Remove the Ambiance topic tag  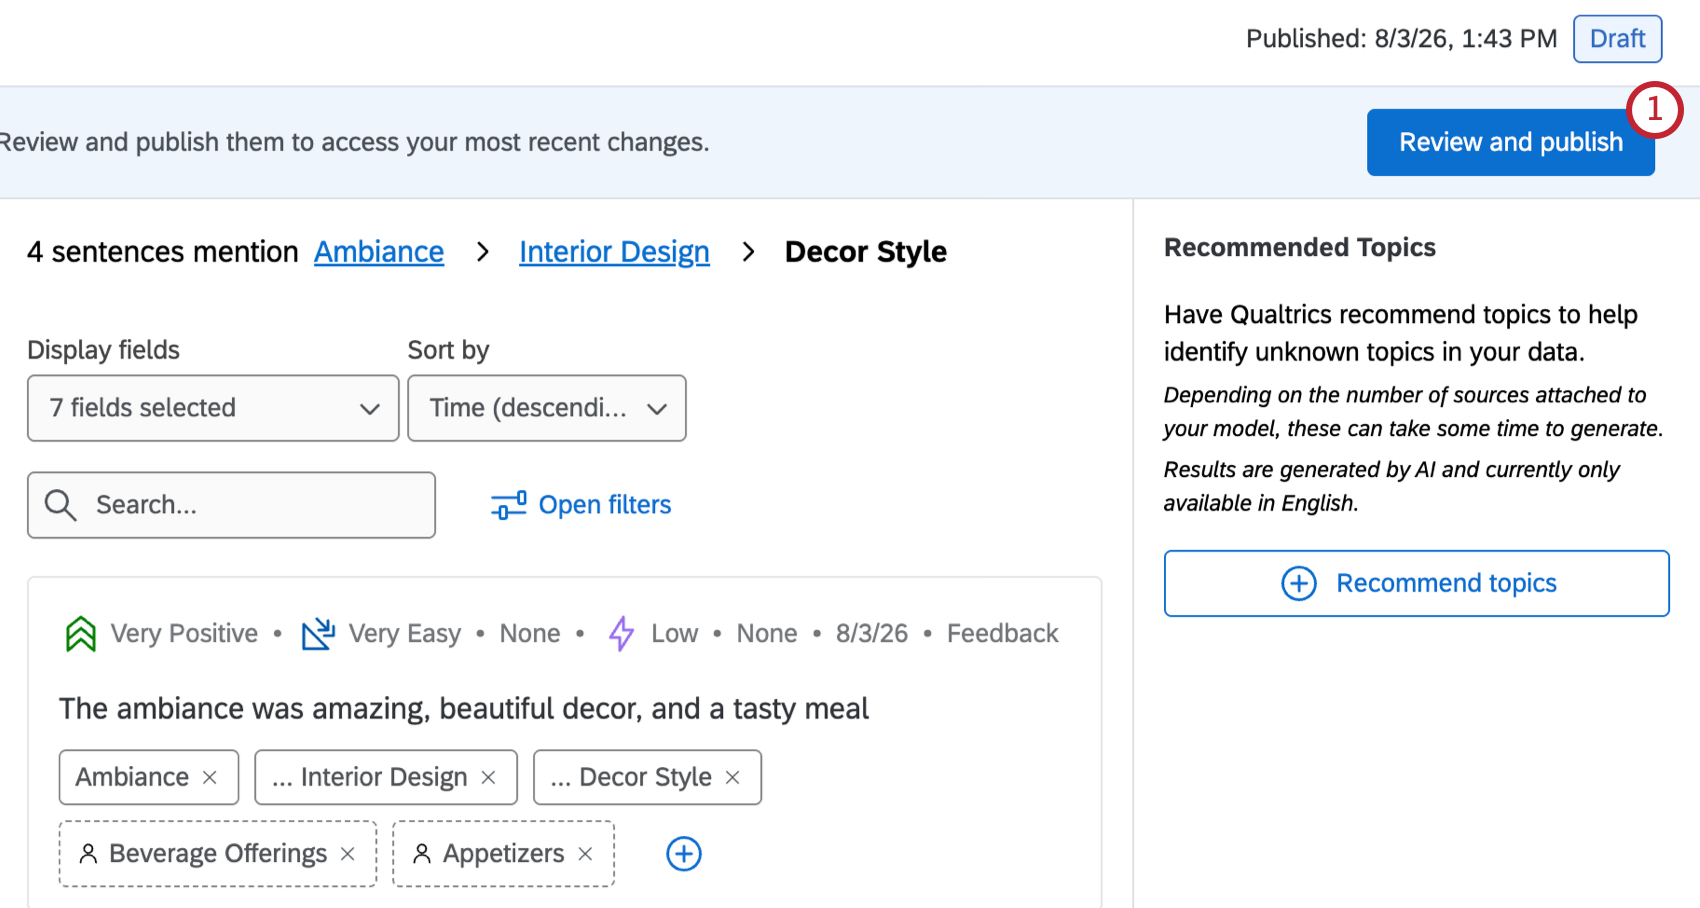210,777
